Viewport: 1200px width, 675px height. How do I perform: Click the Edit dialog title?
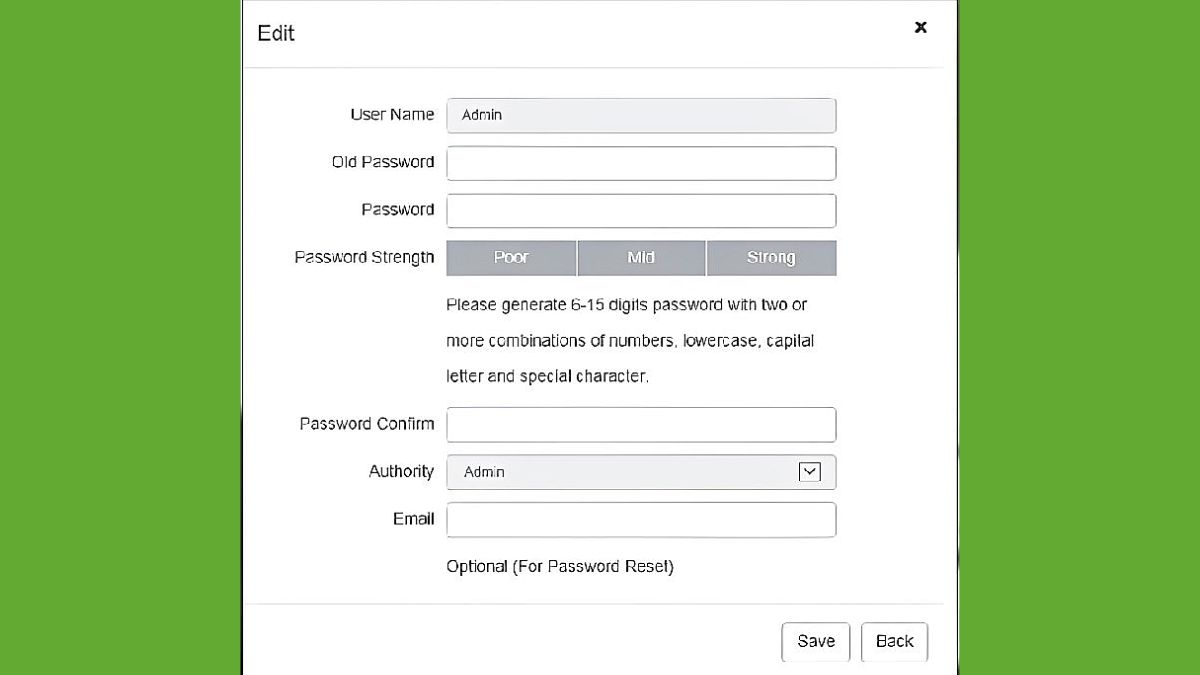click(276, 33)
